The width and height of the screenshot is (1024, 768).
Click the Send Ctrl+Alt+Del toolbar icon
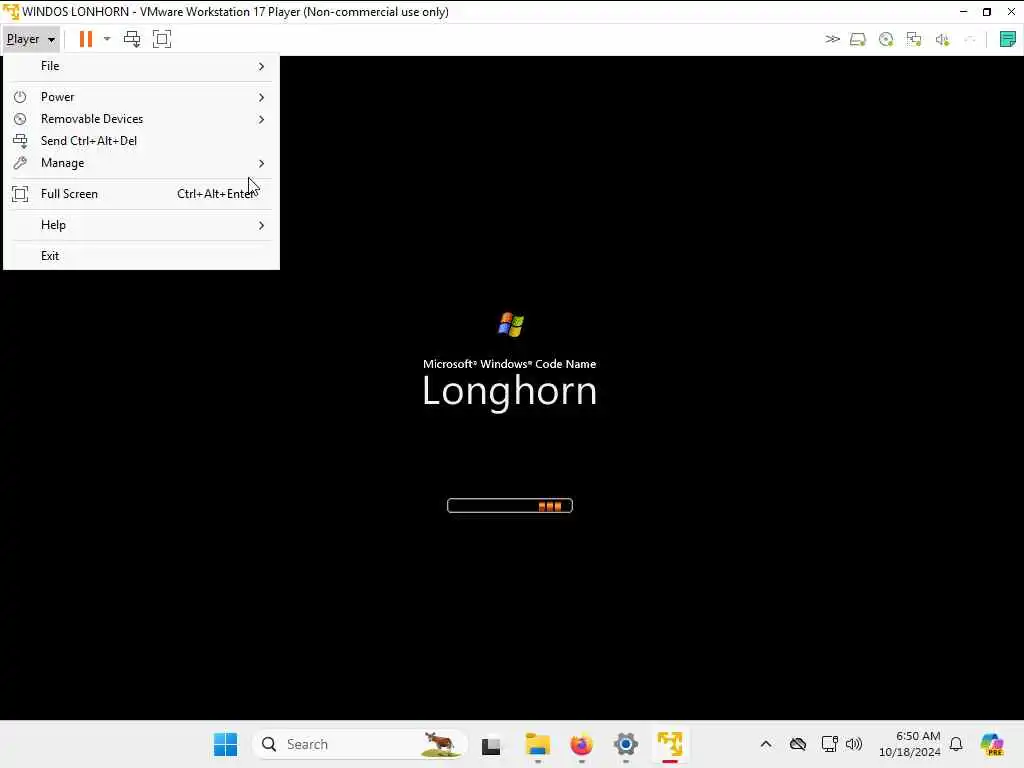[132, 39]
